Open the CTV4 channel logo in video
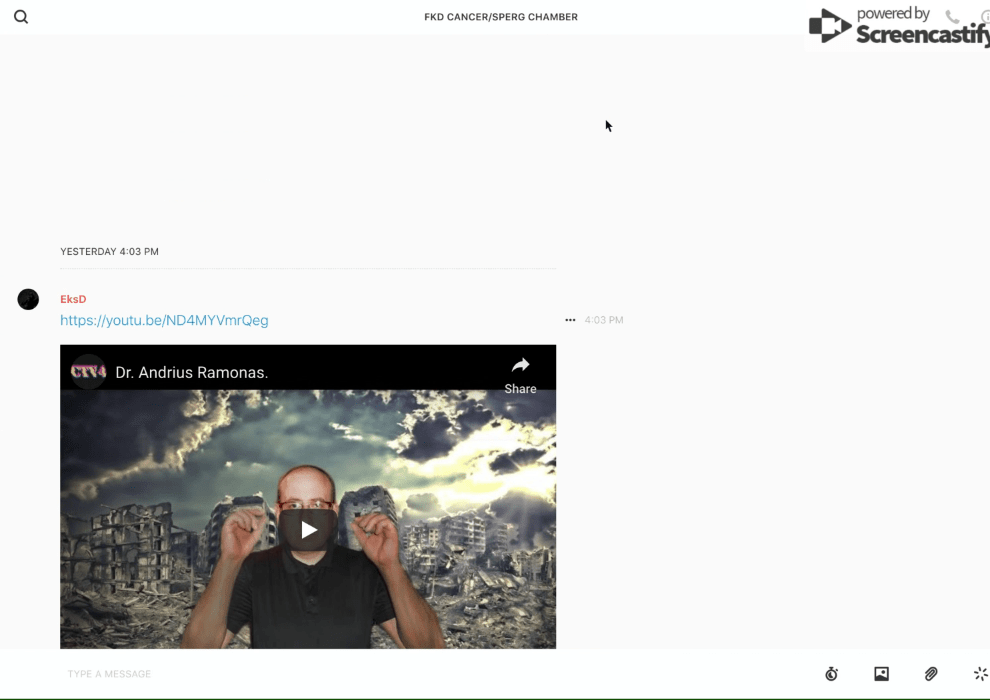This screenshot has height=700, width=990. (88, 372)
